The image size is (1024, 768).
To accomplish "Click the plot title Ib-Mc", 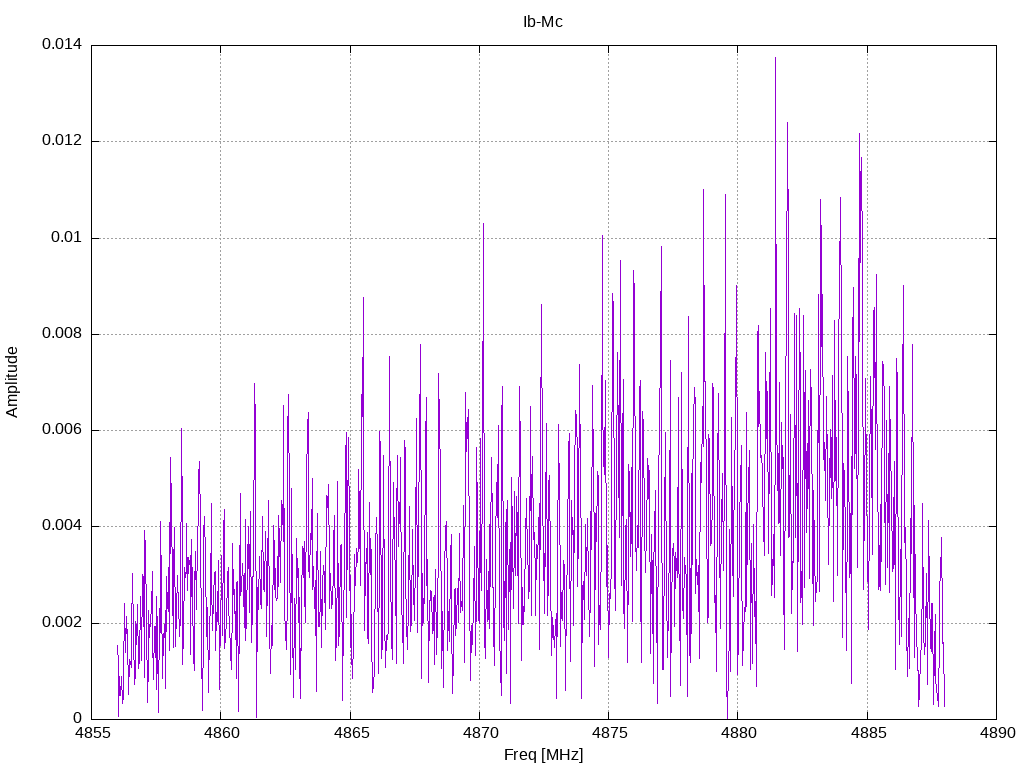I will click(x=543, y=22).
